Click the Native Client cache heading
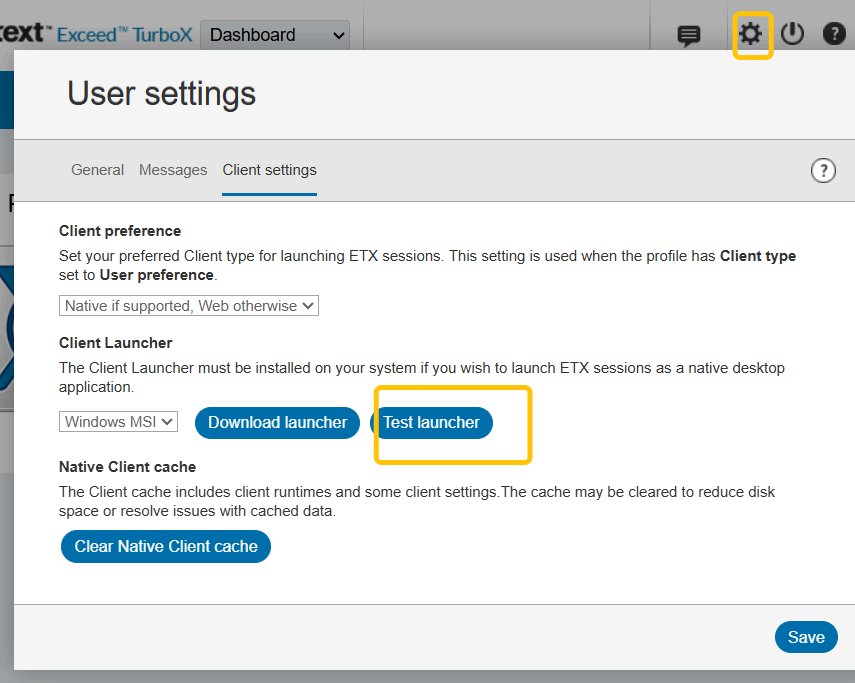855x683 pixels. coord(127,467)
